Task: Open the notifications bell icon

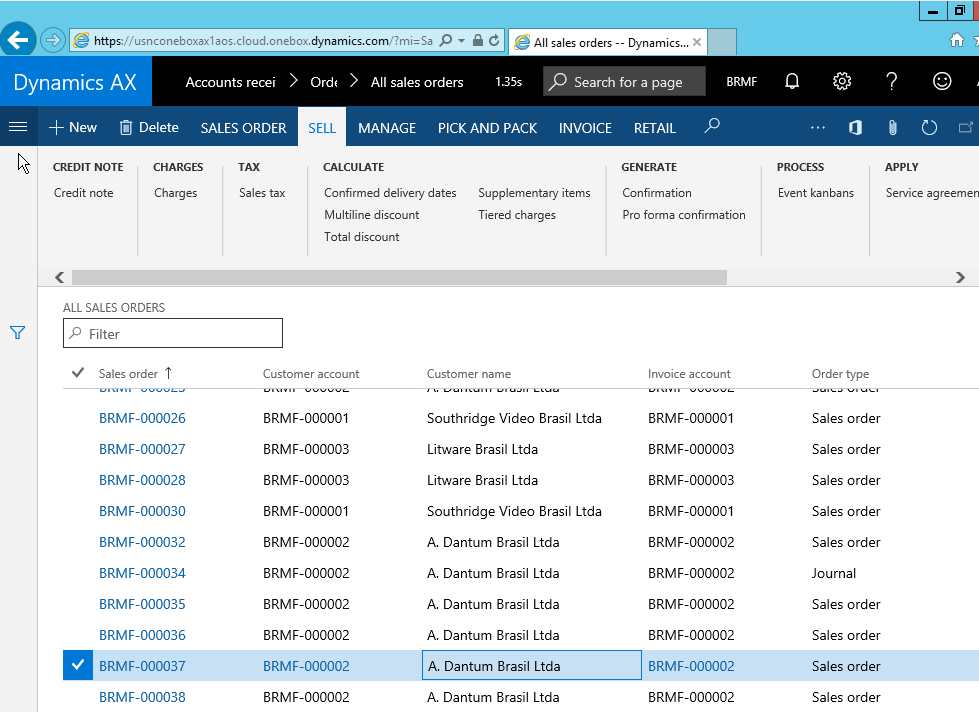Action: [791, 81]
